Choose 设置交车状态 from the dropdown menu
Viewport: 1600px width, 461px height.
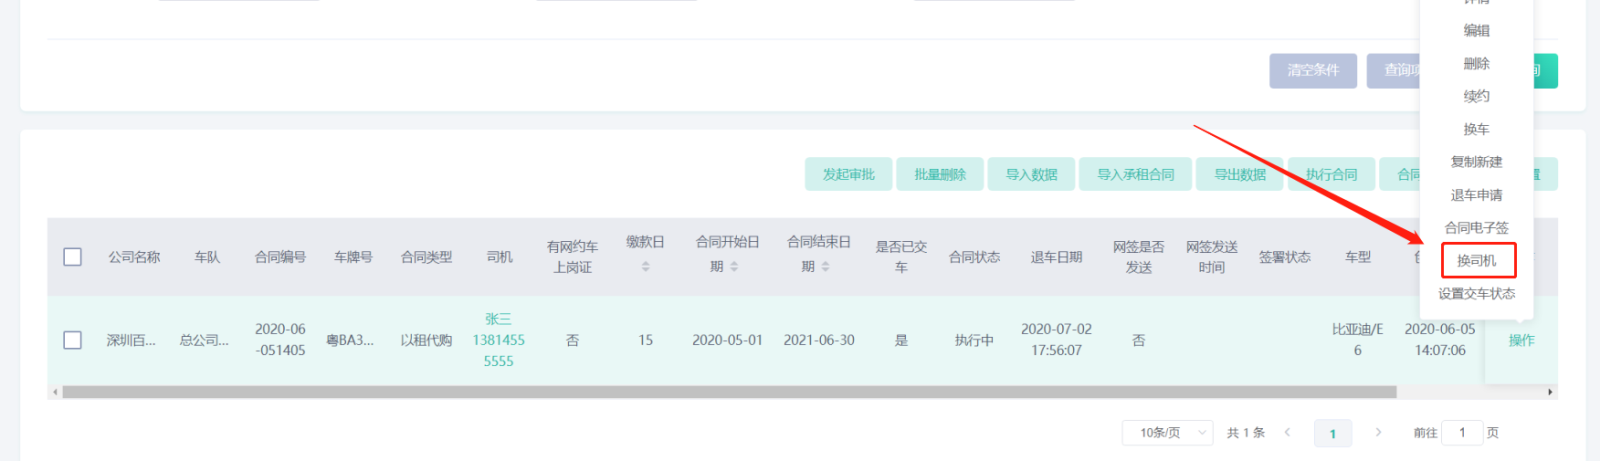tap(1476, 294)
